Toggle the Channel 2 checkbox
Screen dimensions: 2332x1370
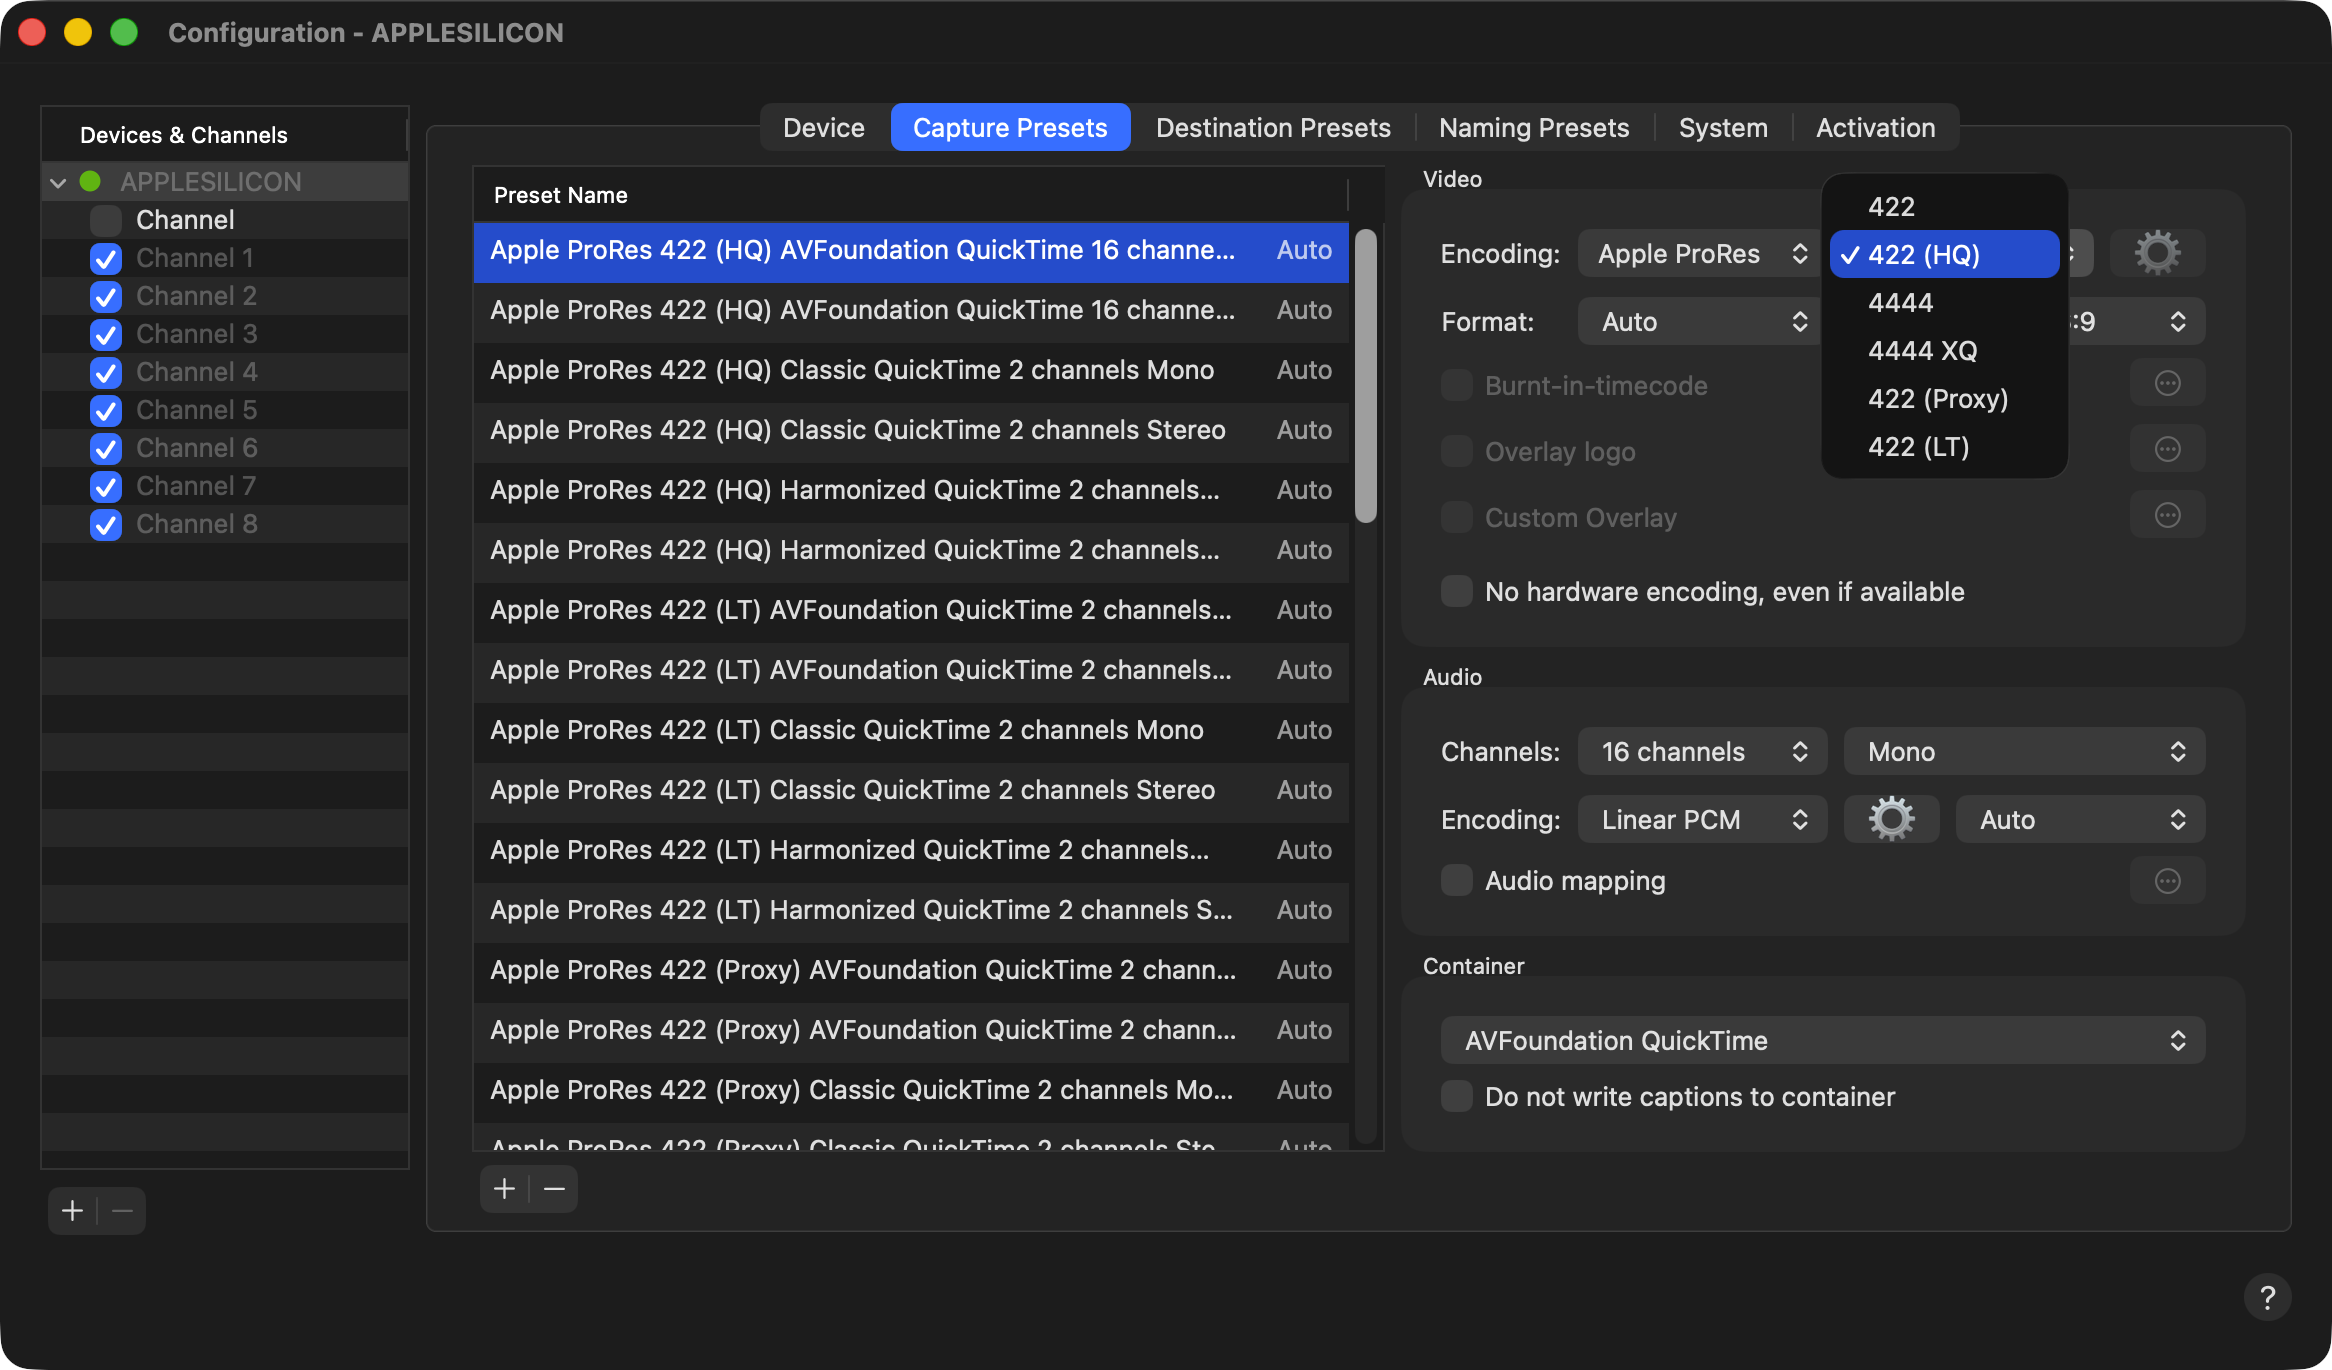[106, 296]
